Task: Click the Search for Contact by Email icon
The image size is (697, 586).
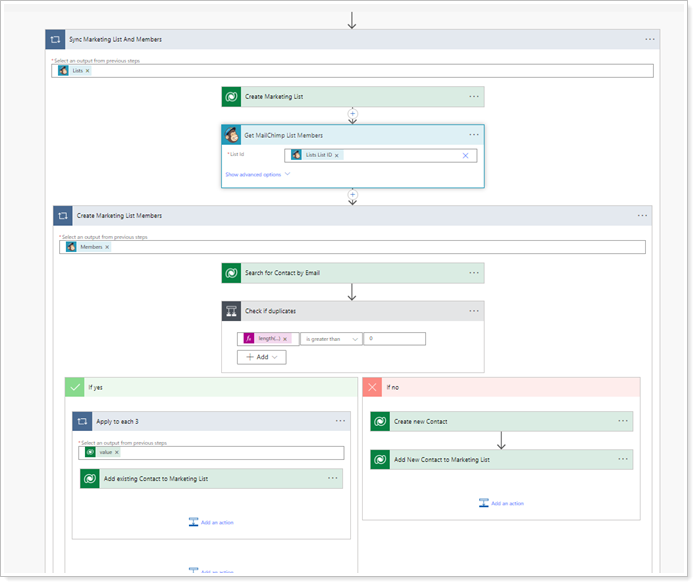Action: 231,272
